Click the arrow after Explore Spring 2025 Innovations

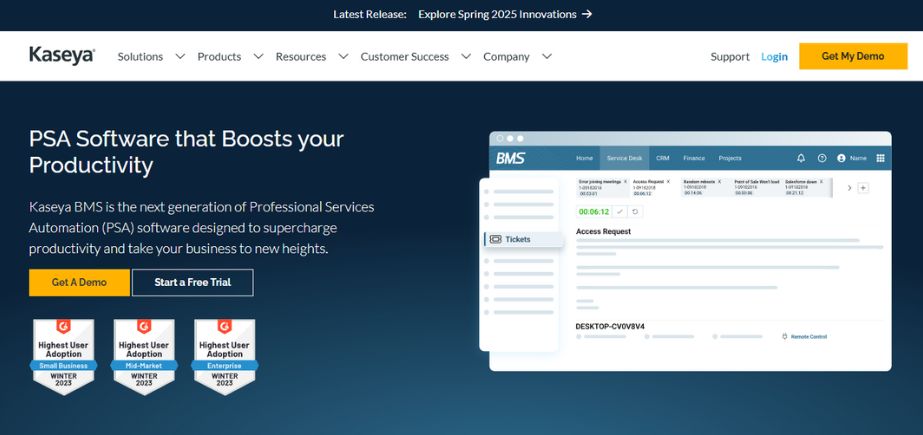(x=586, y=14)
